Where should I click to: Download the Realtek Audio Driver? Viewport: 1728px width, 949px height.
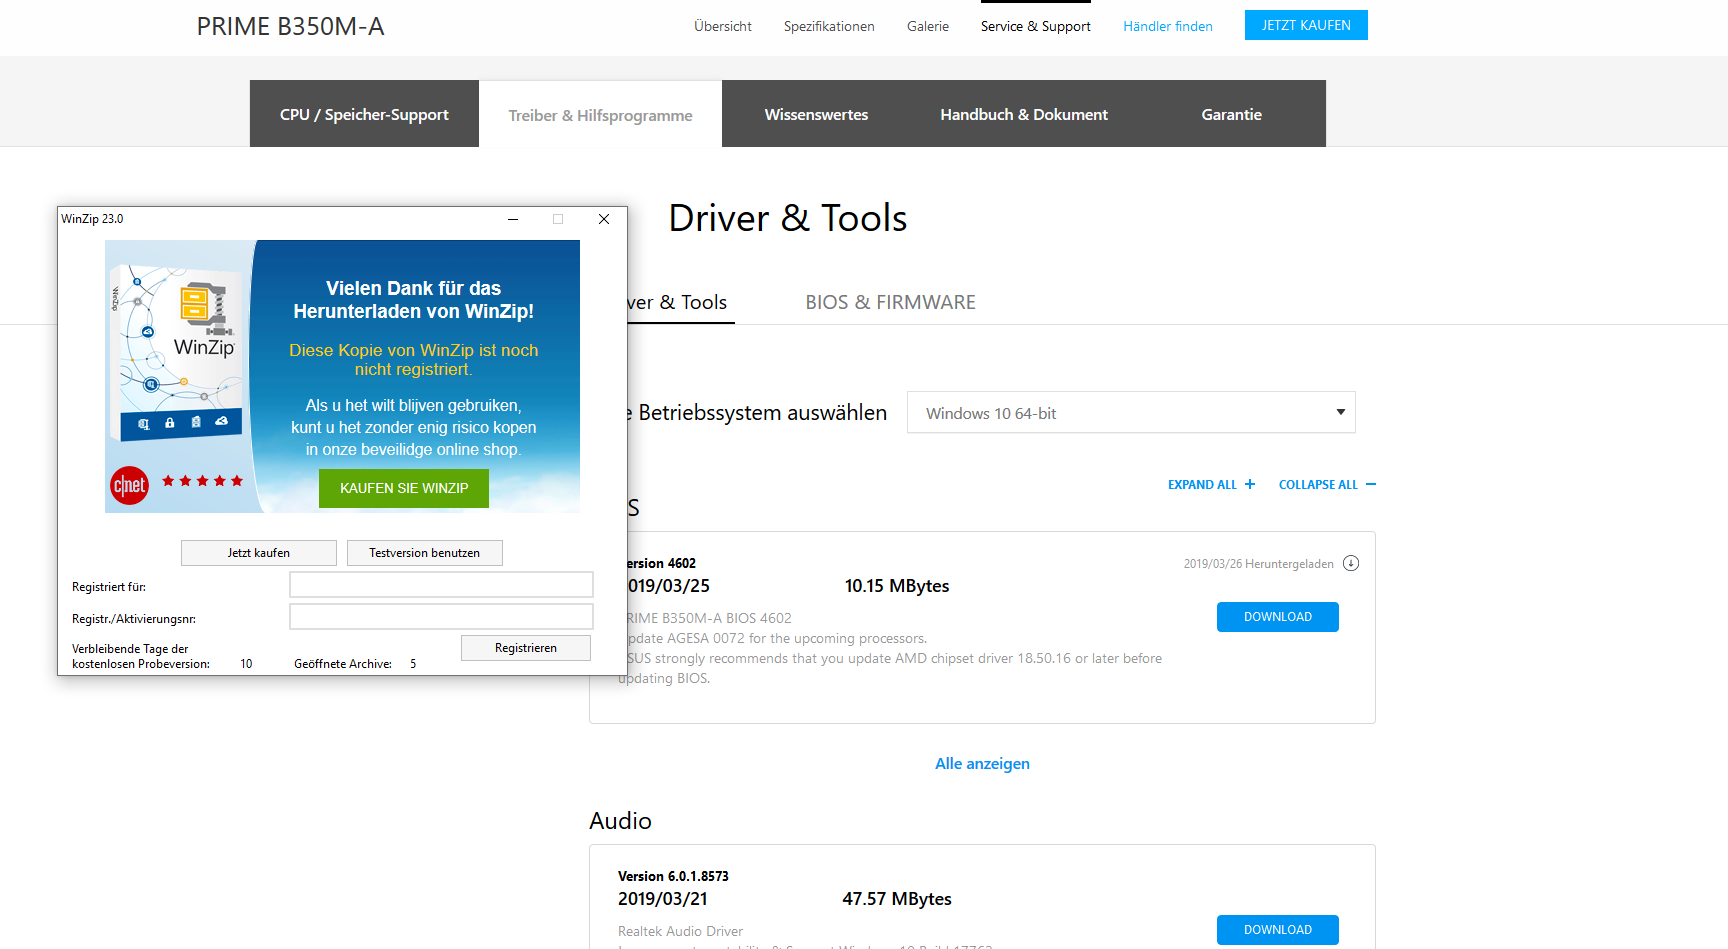(1278, 930)
